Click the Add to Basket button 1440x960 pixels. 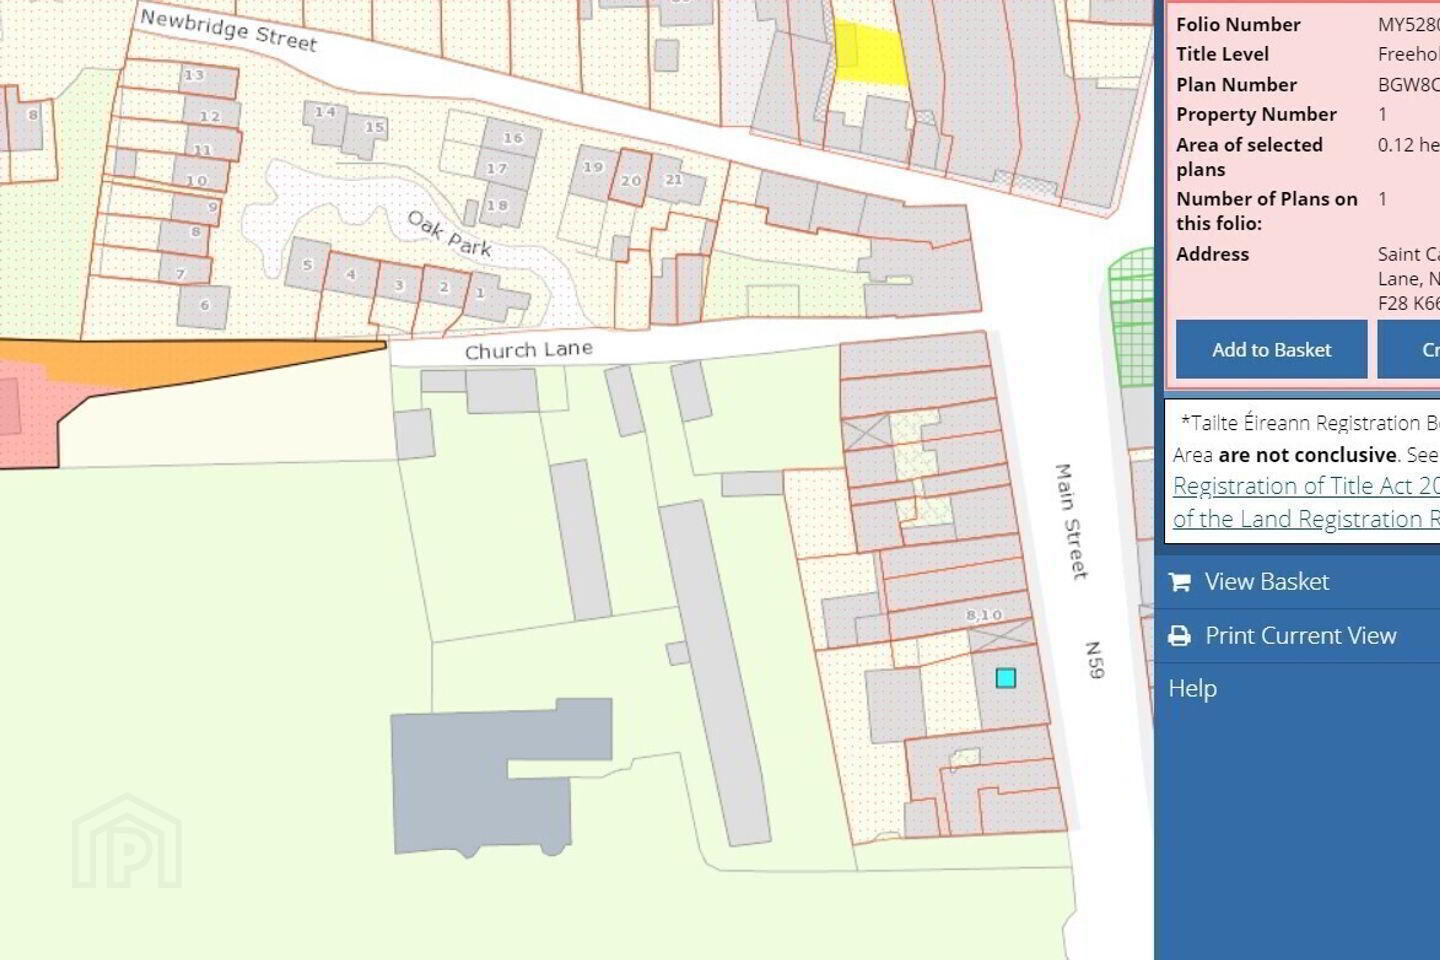pyautogui.click(x=1271, y=349)
